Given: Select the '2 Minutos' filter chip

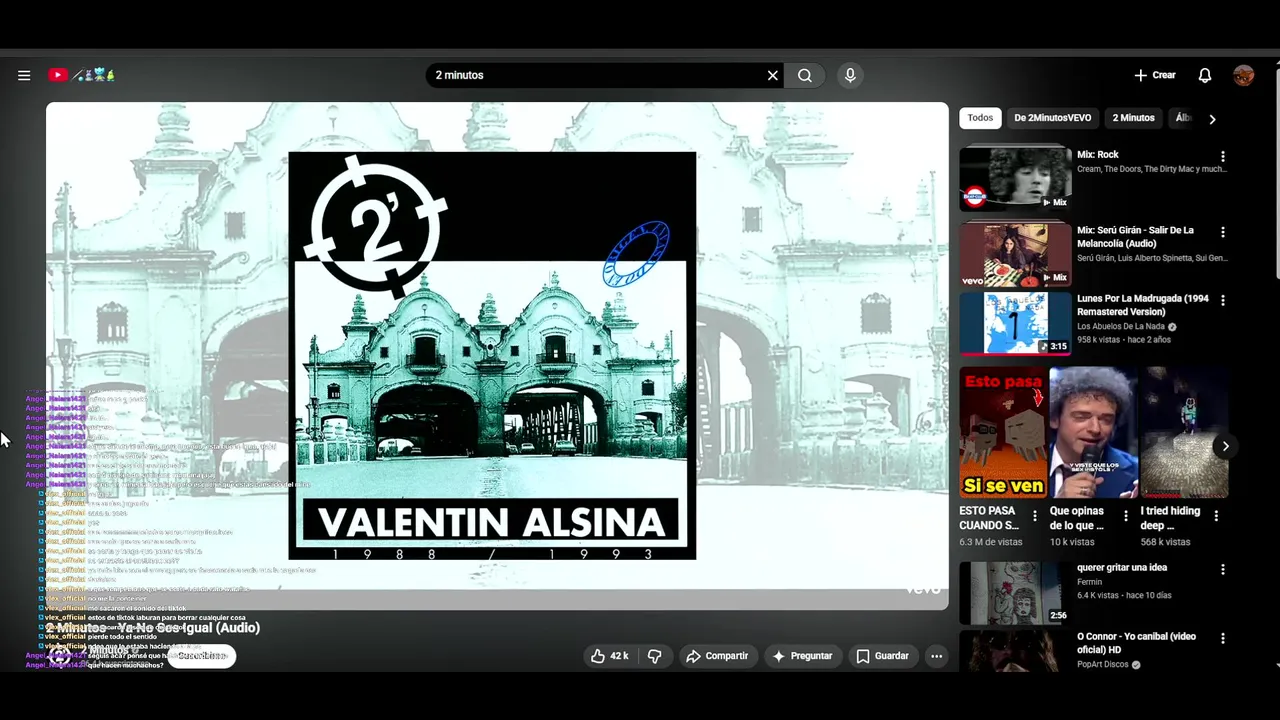Looking at the screenshot, I should [1133, 118].
